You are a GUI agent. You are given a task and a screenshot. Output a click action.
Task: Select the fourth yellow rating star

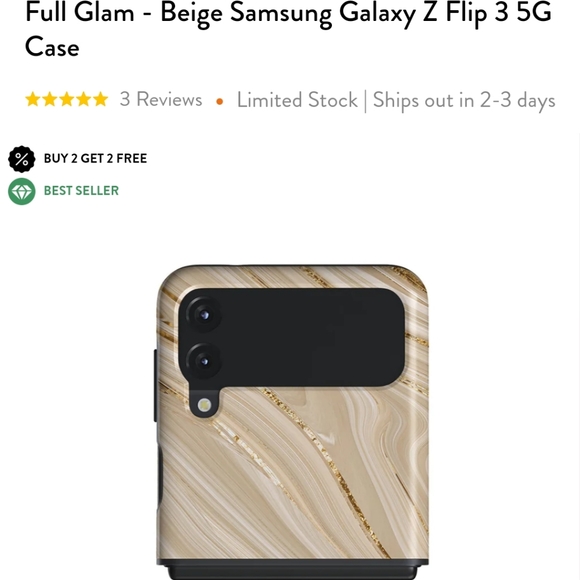[84, 100]
